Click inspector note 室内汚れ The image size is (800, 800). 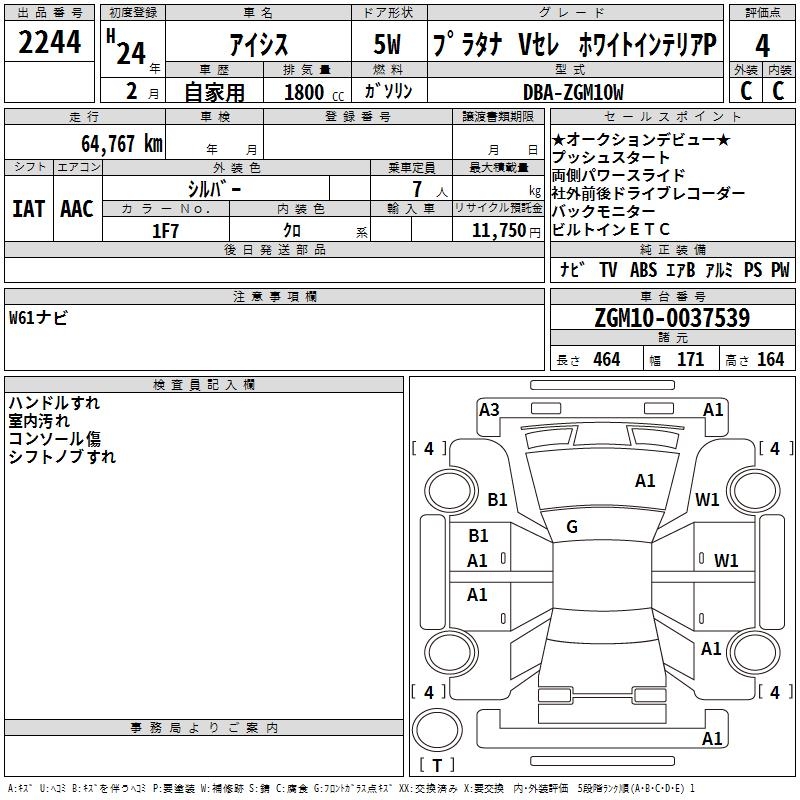point(39,421)
